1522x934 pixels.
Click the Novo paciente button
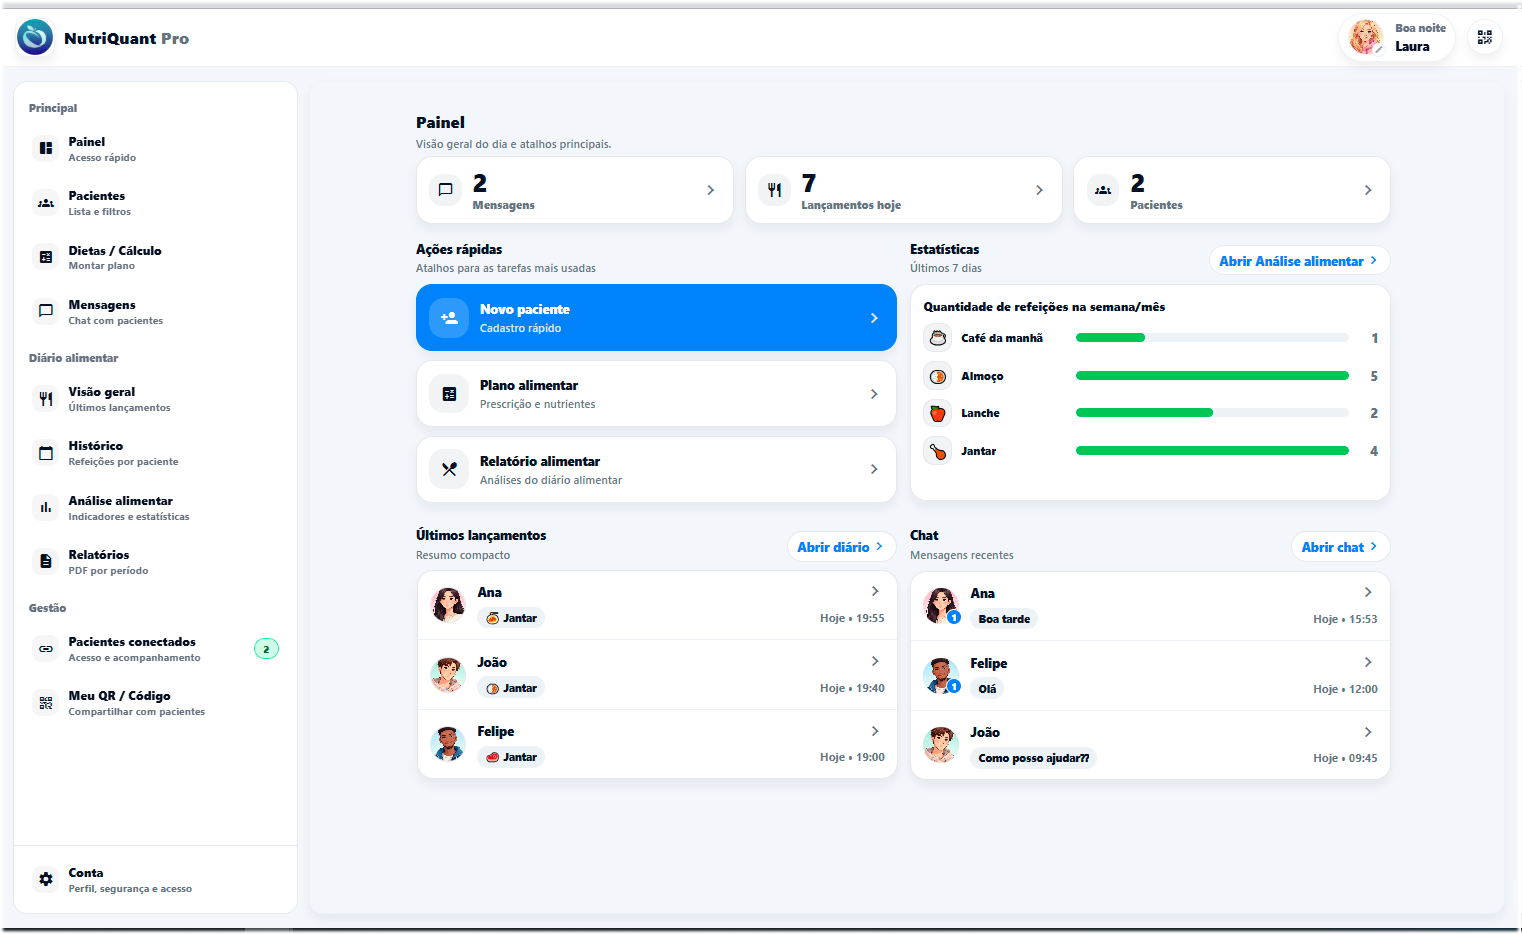(656, 318)
